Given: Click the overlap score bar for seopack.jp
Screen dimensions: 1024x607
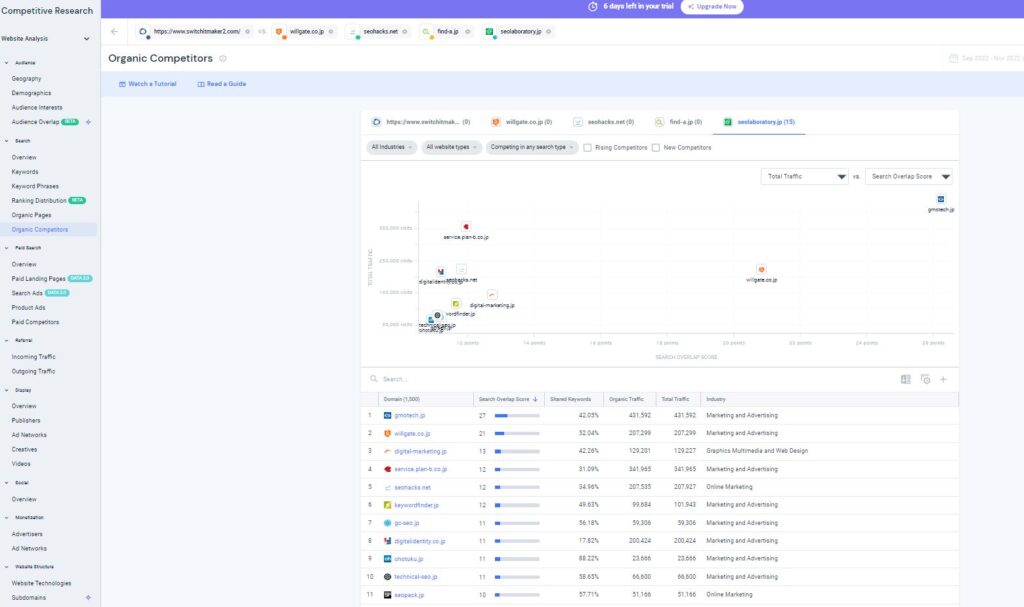Looking at the screenshot, I should pyautogui.click(x=517, y=595).
